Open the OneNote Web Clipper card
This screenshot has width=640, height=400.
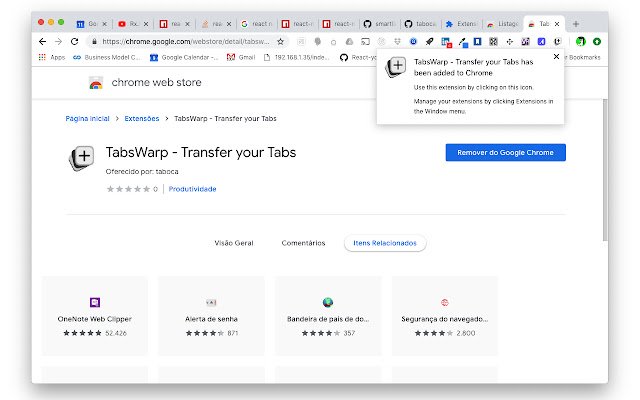click(95, 316)
